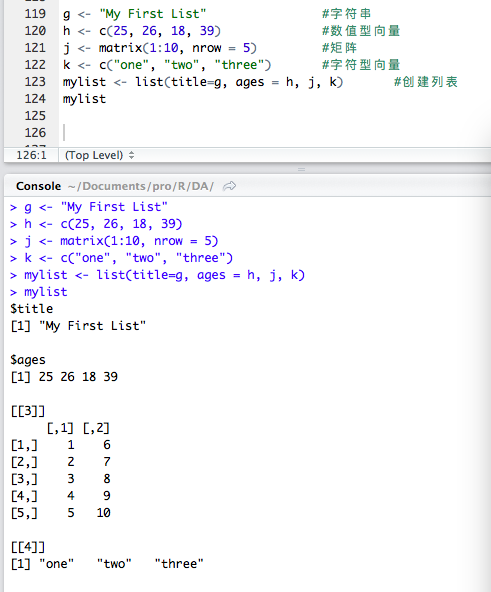Image resolution: width=491 pixels, height=592 pixels.
Task: Click matrix value 10 in row [5,]
Action: pyautogui.click(x=103, y=513)
